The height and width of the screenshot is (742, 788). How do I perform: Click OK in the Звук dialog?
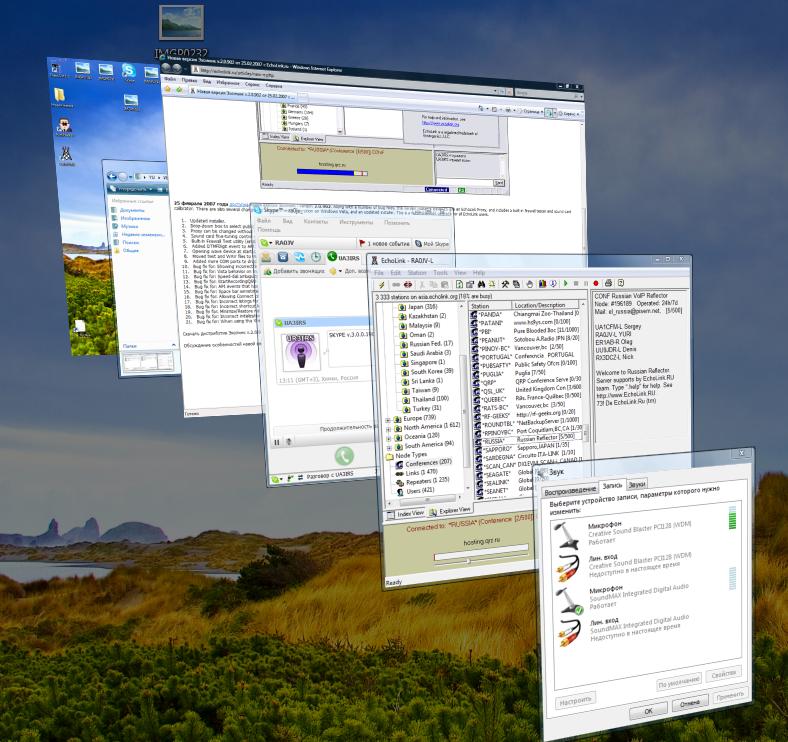click(x=648, y=710)
